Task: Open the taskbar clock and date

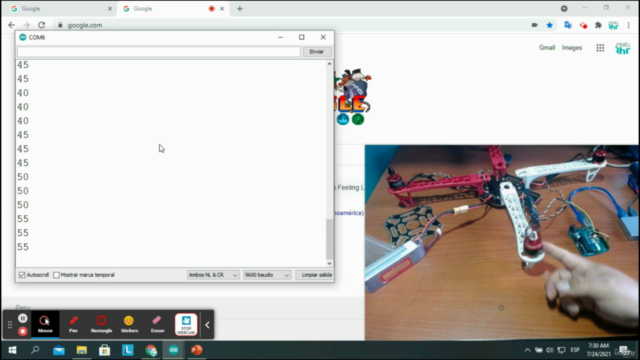Action: tap(598, 350)
